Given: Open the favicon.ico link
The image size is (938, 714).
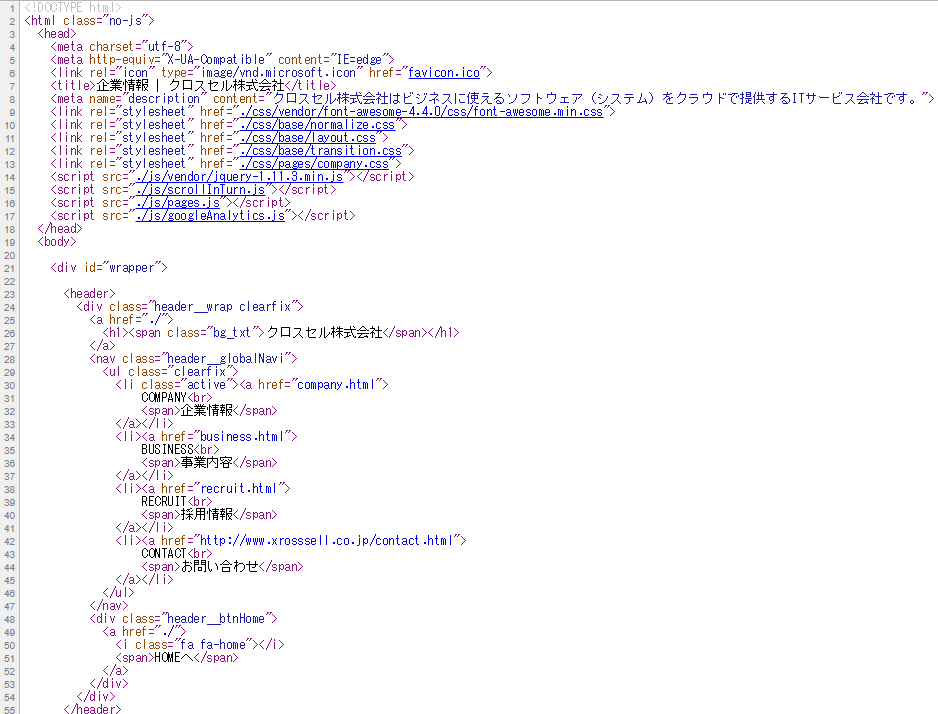Looking at the screenshot, I should (x=444, y=73).
